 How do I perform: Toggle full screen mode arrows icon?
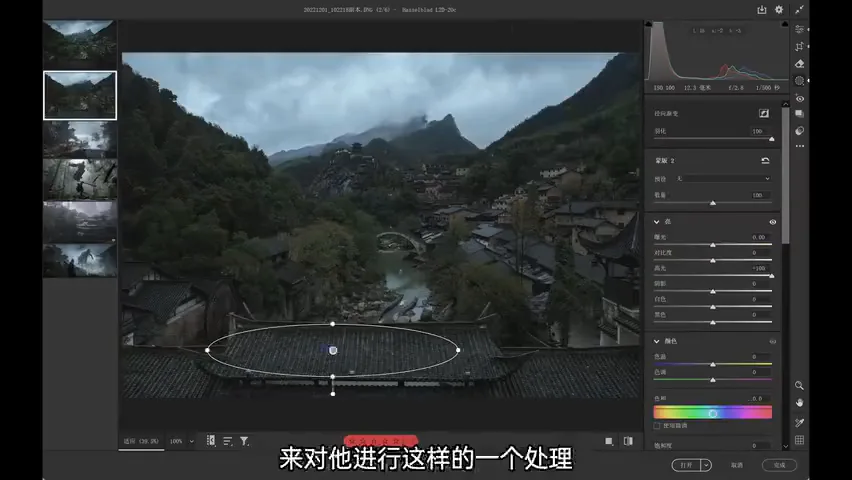point(799,10)
